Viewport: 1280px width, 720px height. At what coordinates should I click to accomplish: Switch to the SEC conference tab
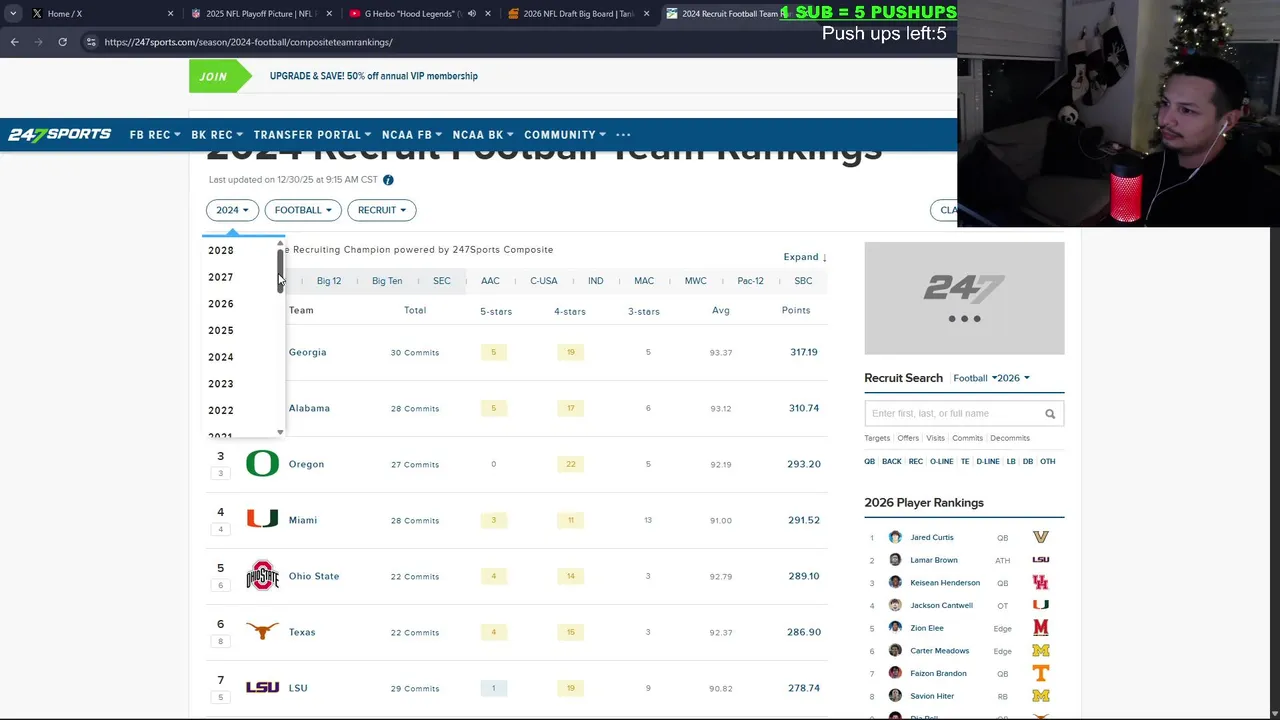[x=442, y=281]
